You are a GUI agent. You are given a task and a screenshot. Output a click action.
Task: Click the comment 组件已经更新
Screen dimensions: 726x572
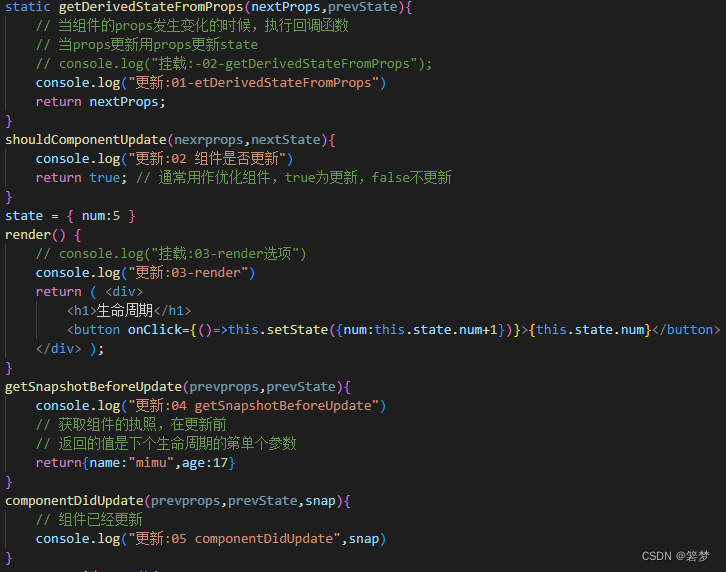(x=89, y=520)
